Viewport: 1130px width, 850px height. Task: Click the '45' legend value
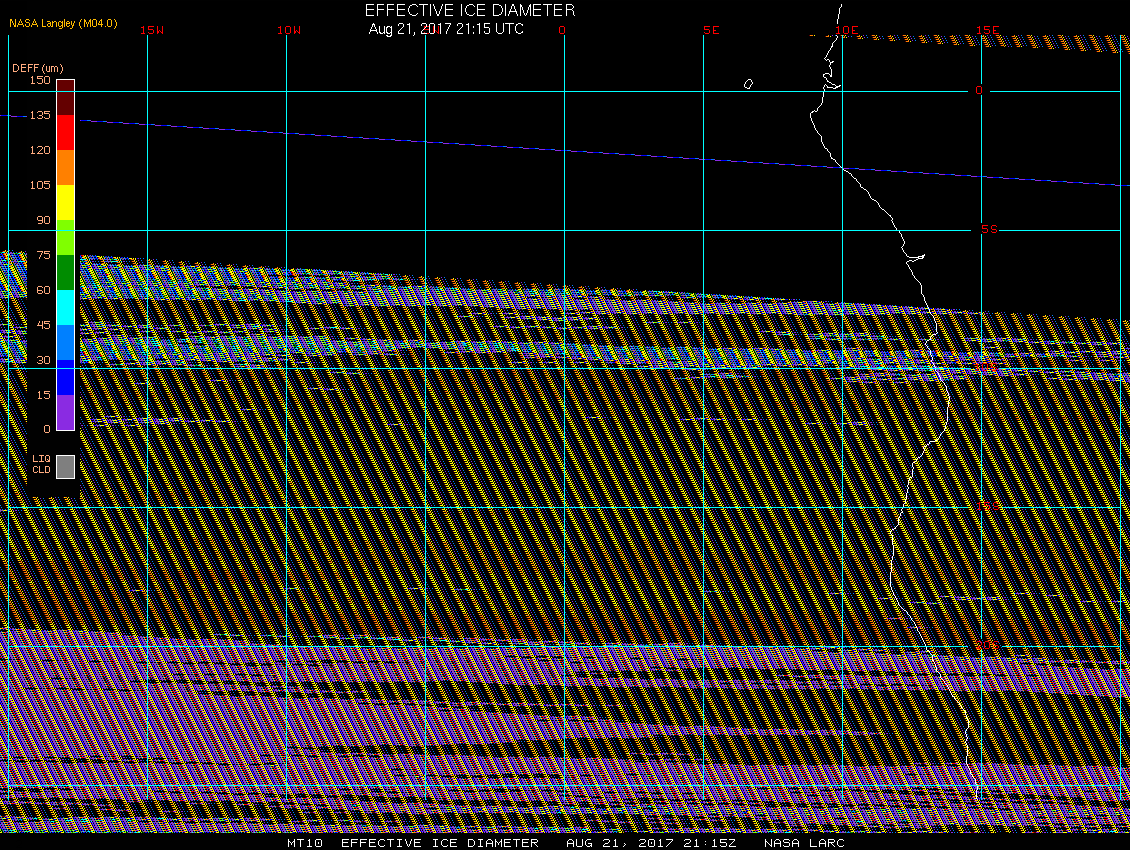[44, 324]
